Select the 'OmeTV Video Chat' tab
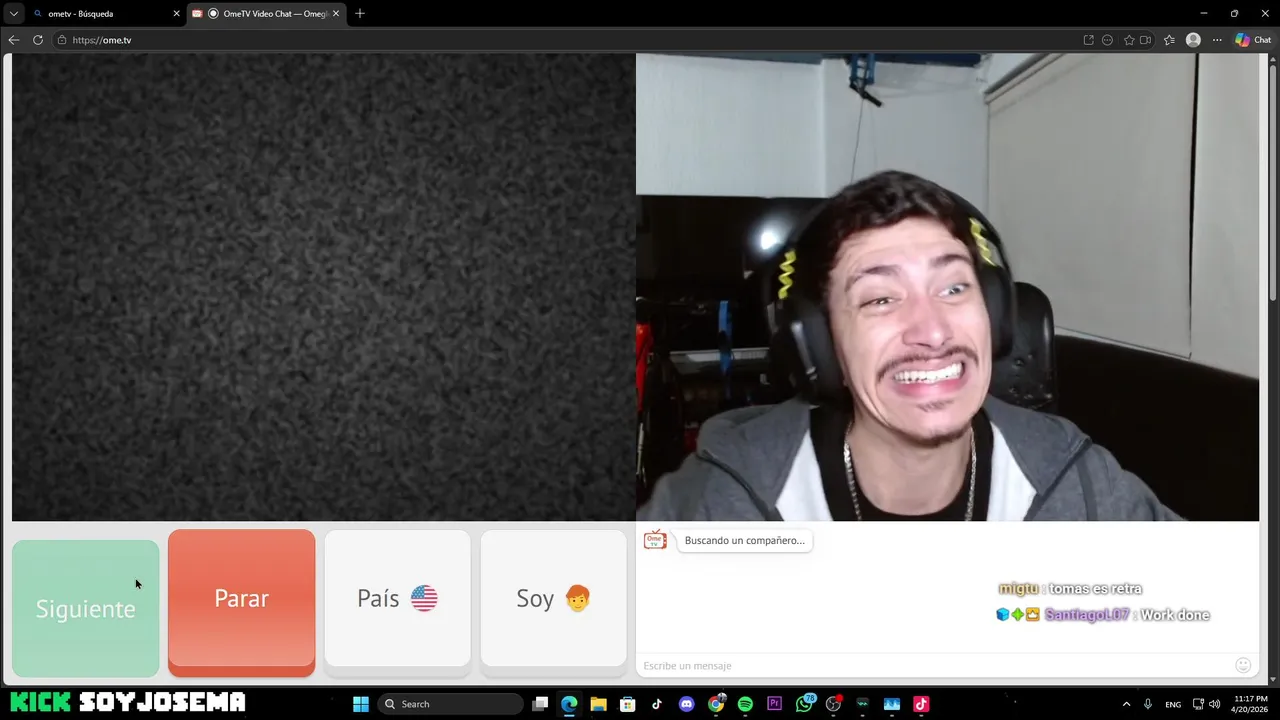The width and height of the screenshot is (1280, 720). pos(267,14)
